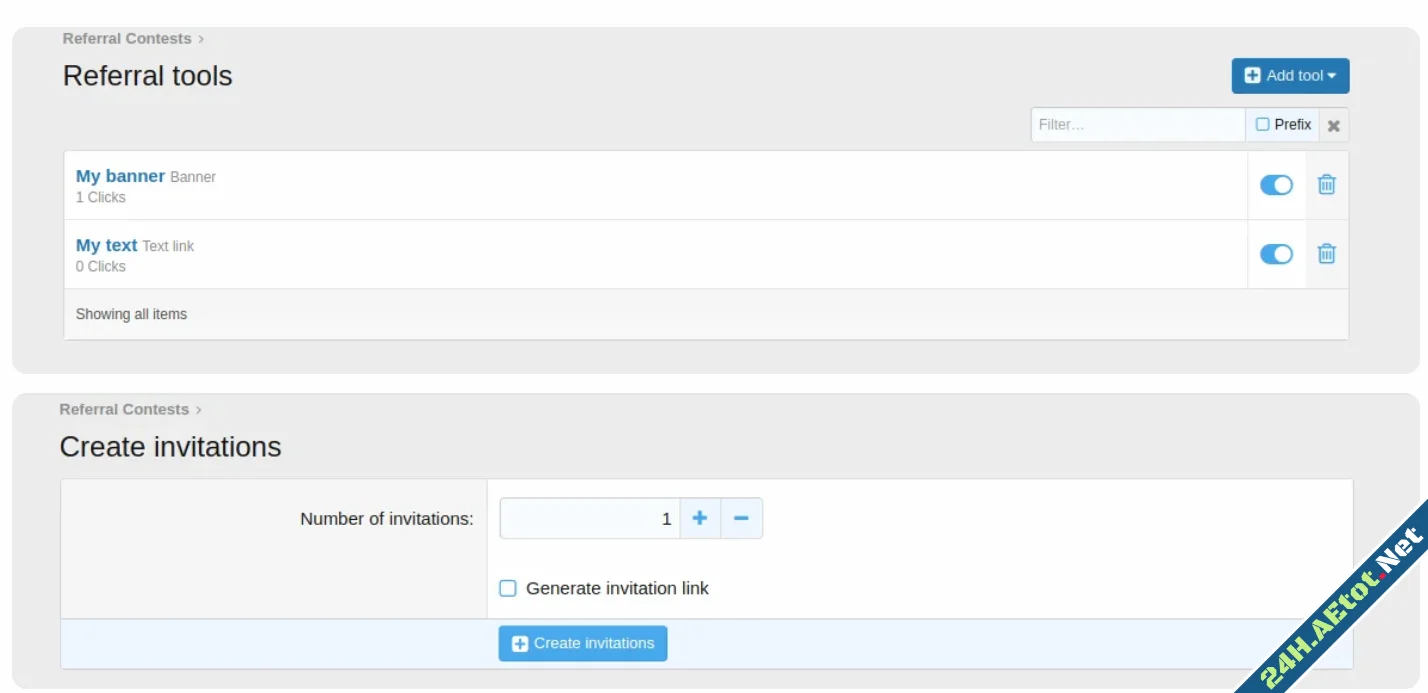
Task: Clear the filter with the X icon
Action: pos(1333,126)
